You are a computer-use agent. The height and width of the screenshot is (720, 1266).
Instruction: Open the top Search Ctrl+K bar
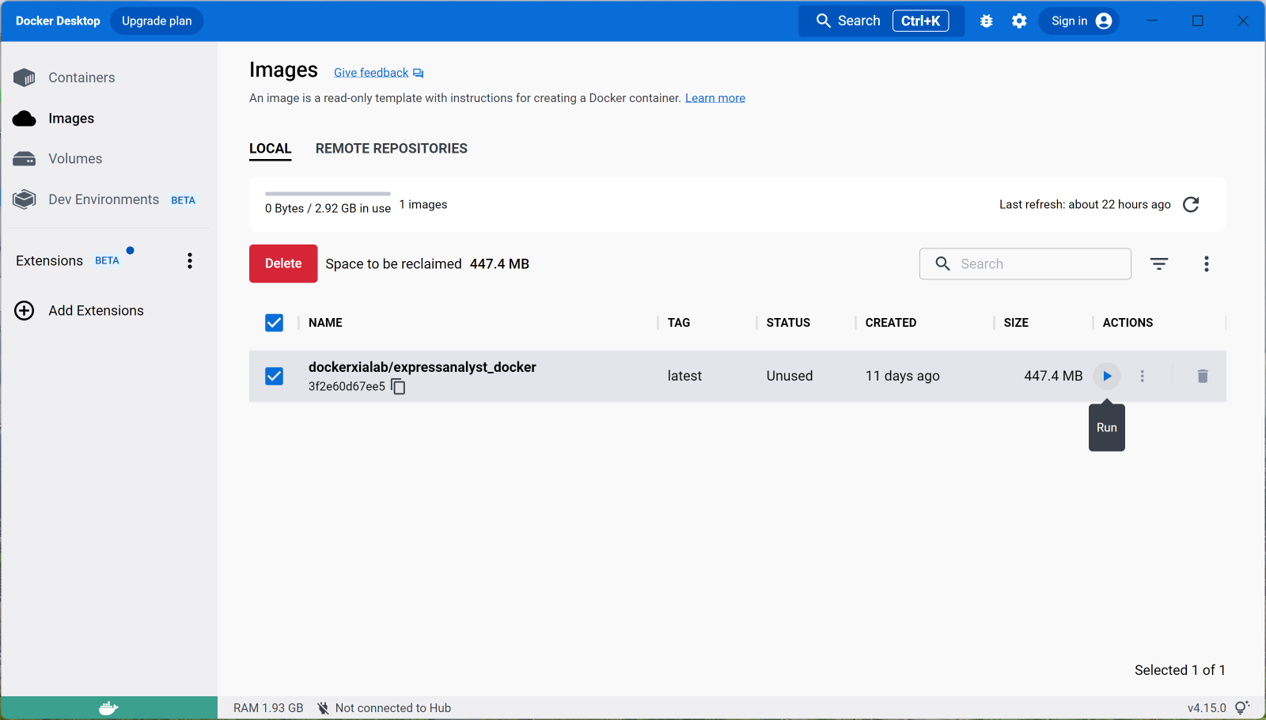[x=881, y=21]
